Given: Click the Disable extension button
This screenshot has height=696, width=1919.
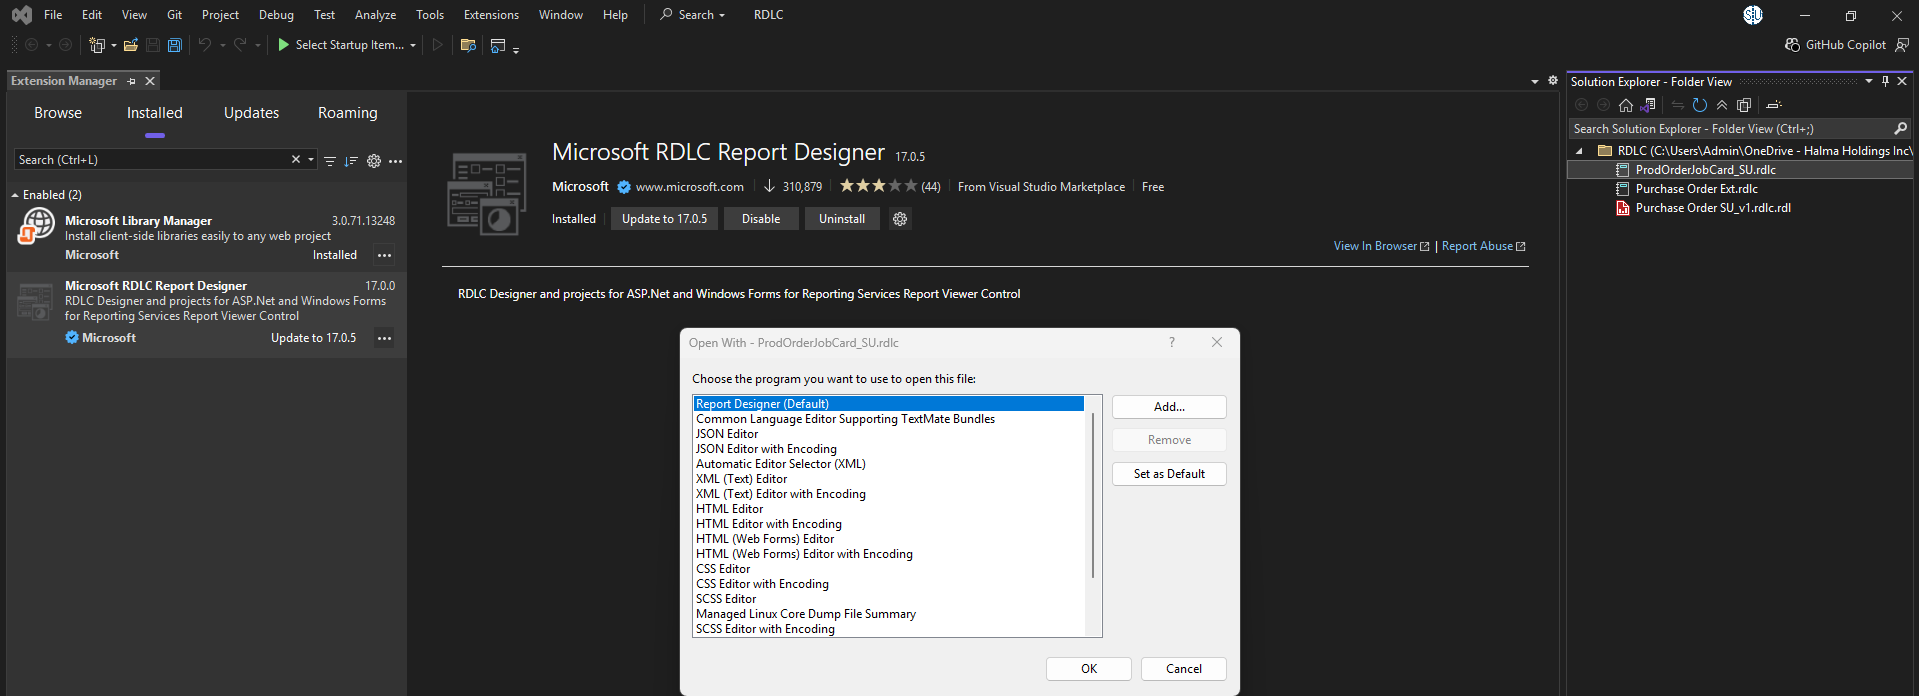Looking at the screenshot, I should [761, 219].
